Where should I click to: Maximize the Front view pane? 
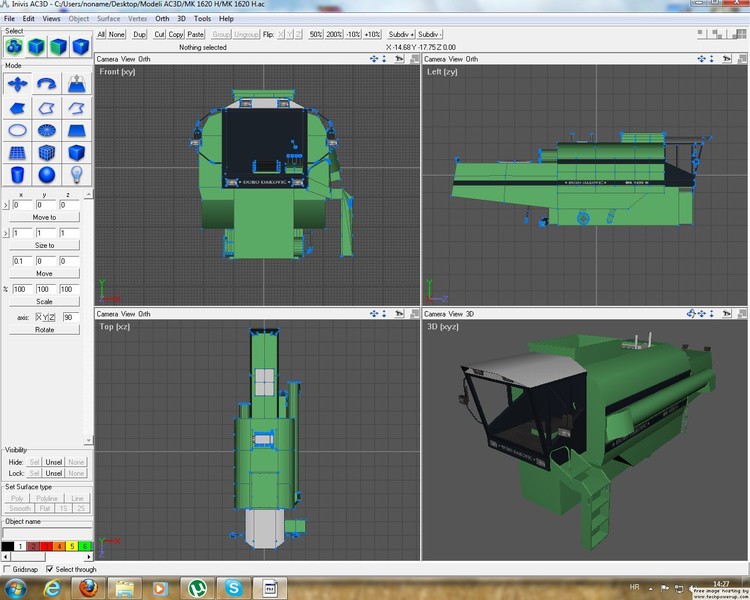(x=415, y=59)
